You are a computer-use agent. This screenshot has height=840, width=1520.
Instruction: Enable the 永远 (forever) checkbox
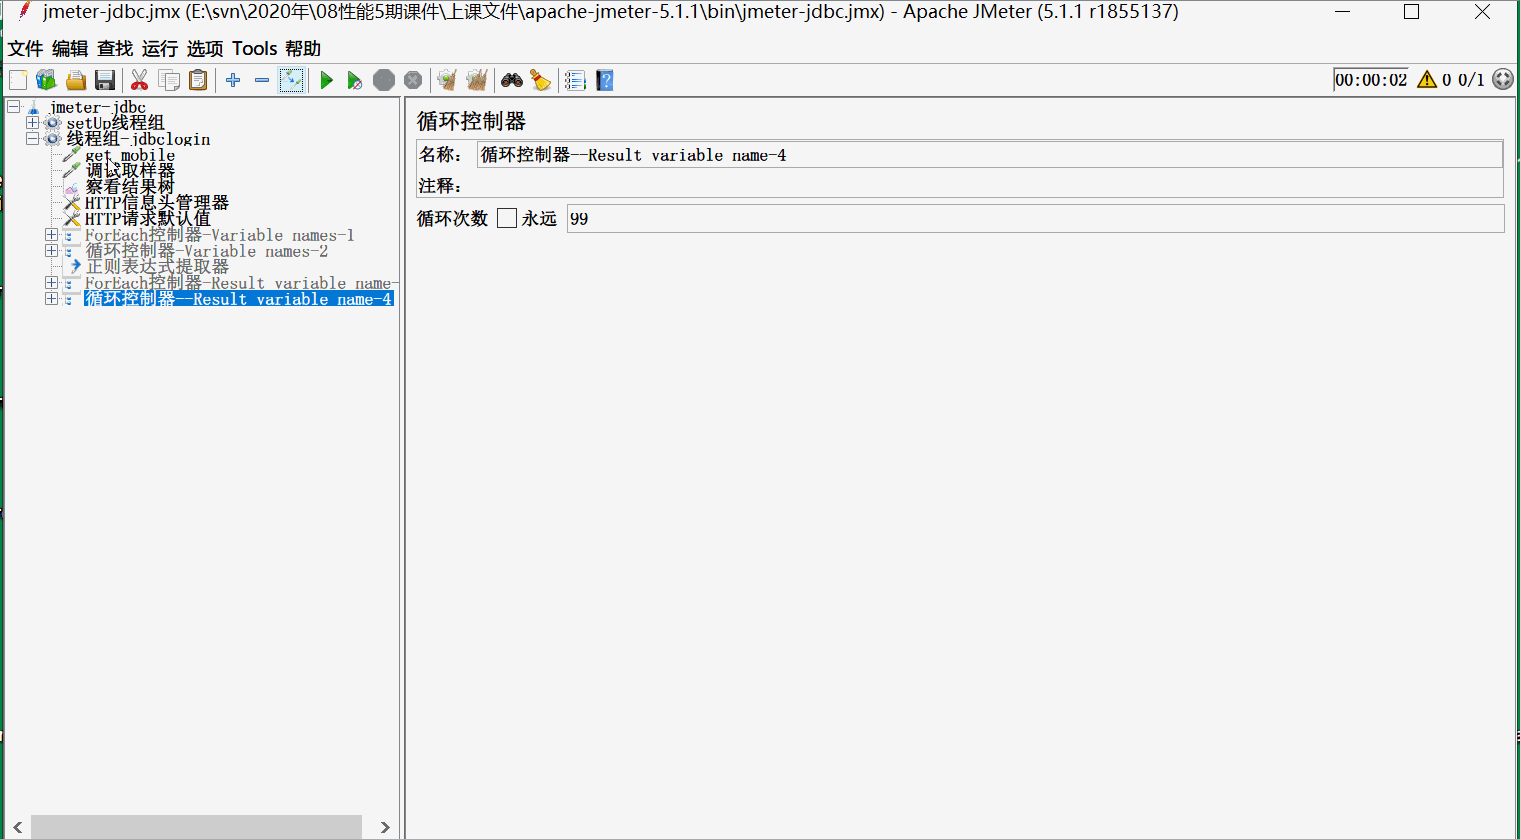pyautogui.click(x=507, y=218)
